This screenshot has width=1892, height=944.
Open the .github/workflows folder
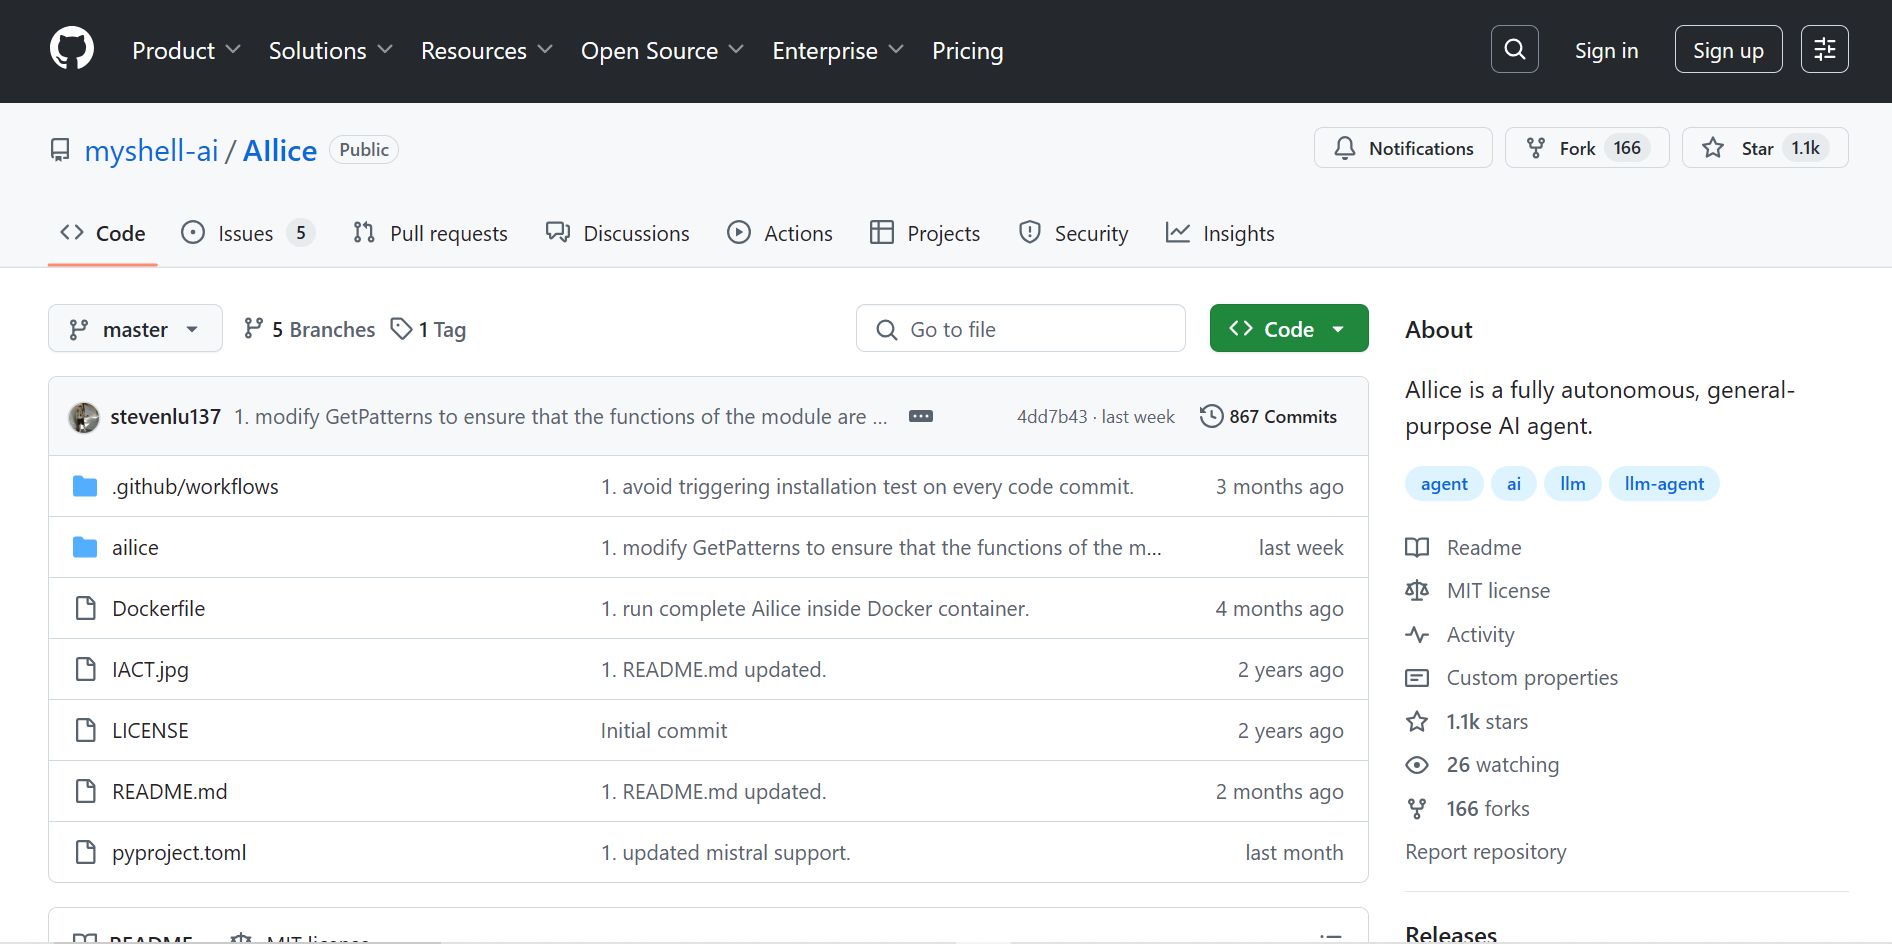tap(195, 487)
